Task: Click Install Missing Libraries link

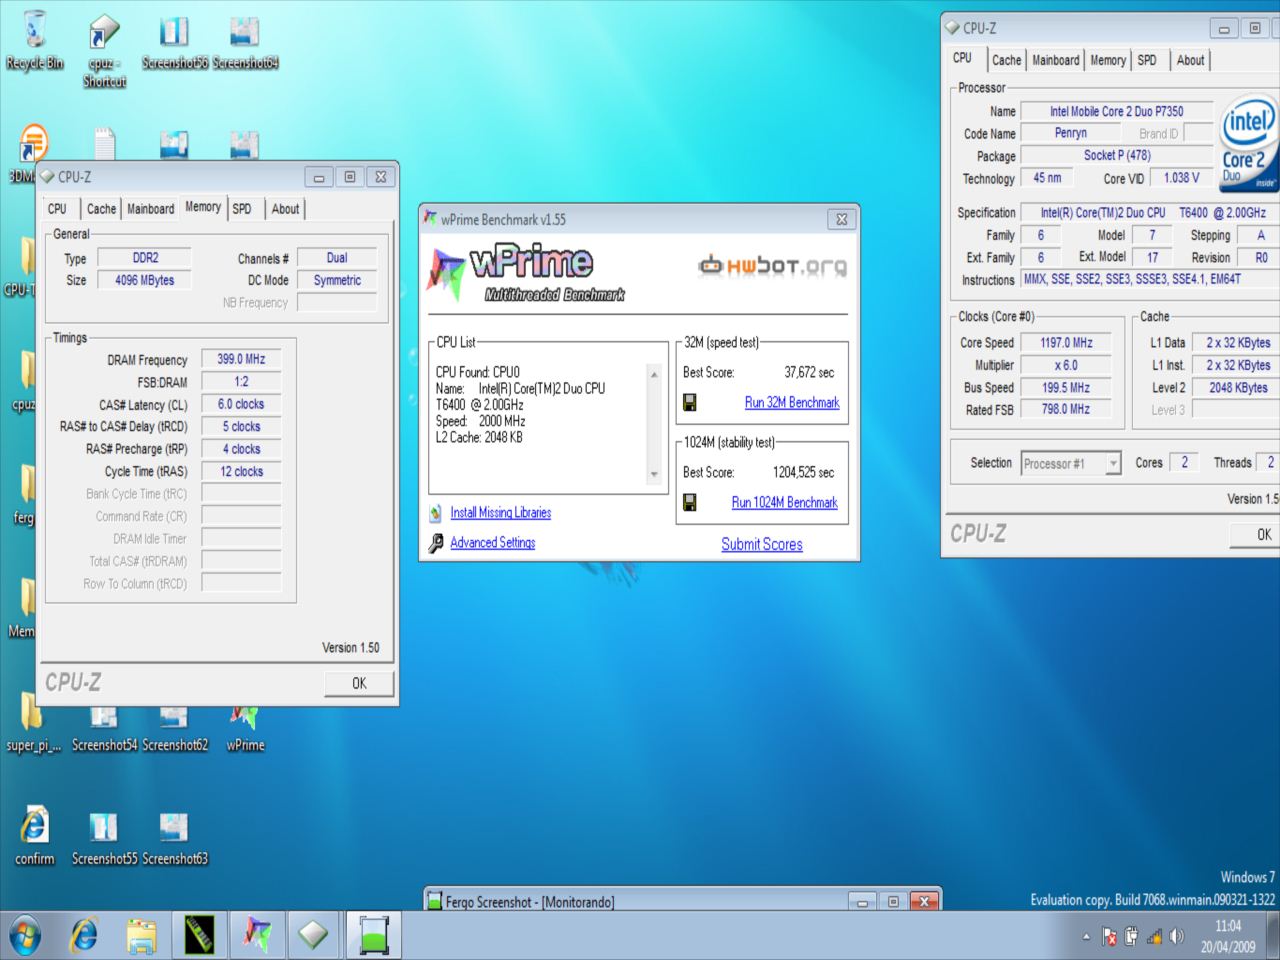Action: [x=500, y=512]
